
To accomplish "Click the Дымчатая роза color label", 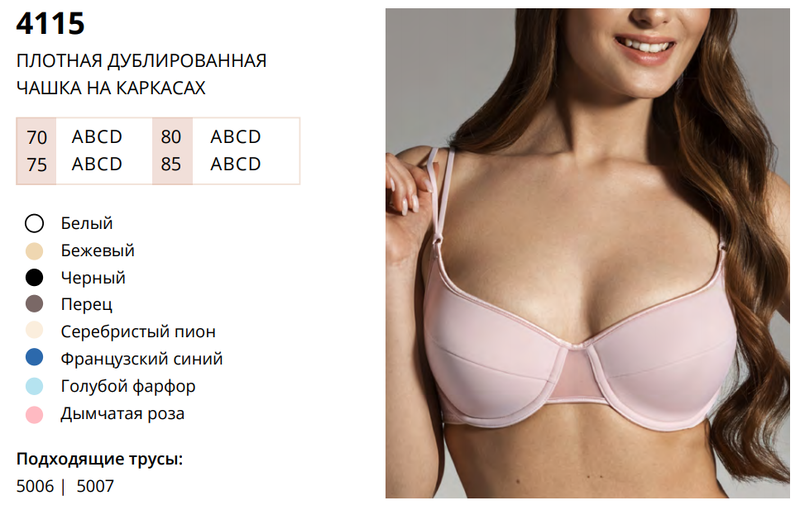I will click(x=122, y=414).
